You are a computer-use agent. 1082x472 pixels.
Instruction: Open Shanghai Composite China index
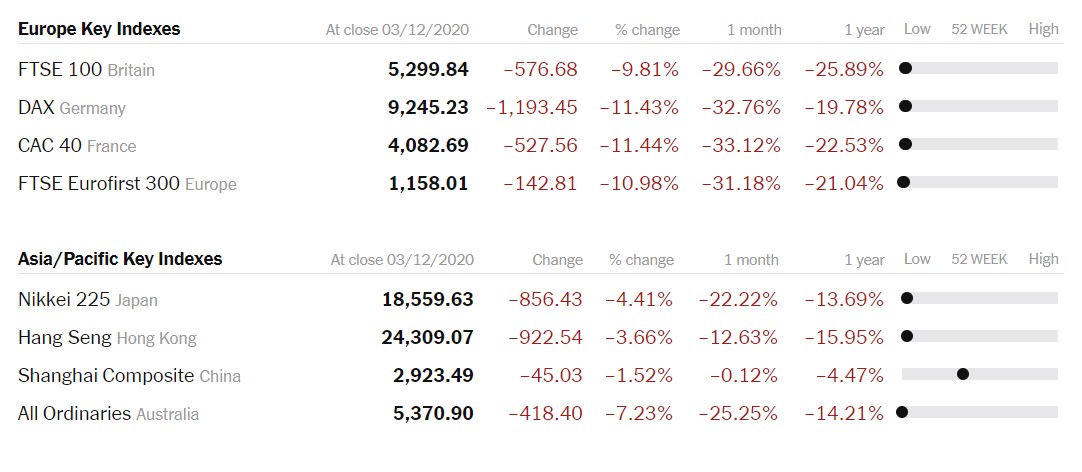click(129, 375)
